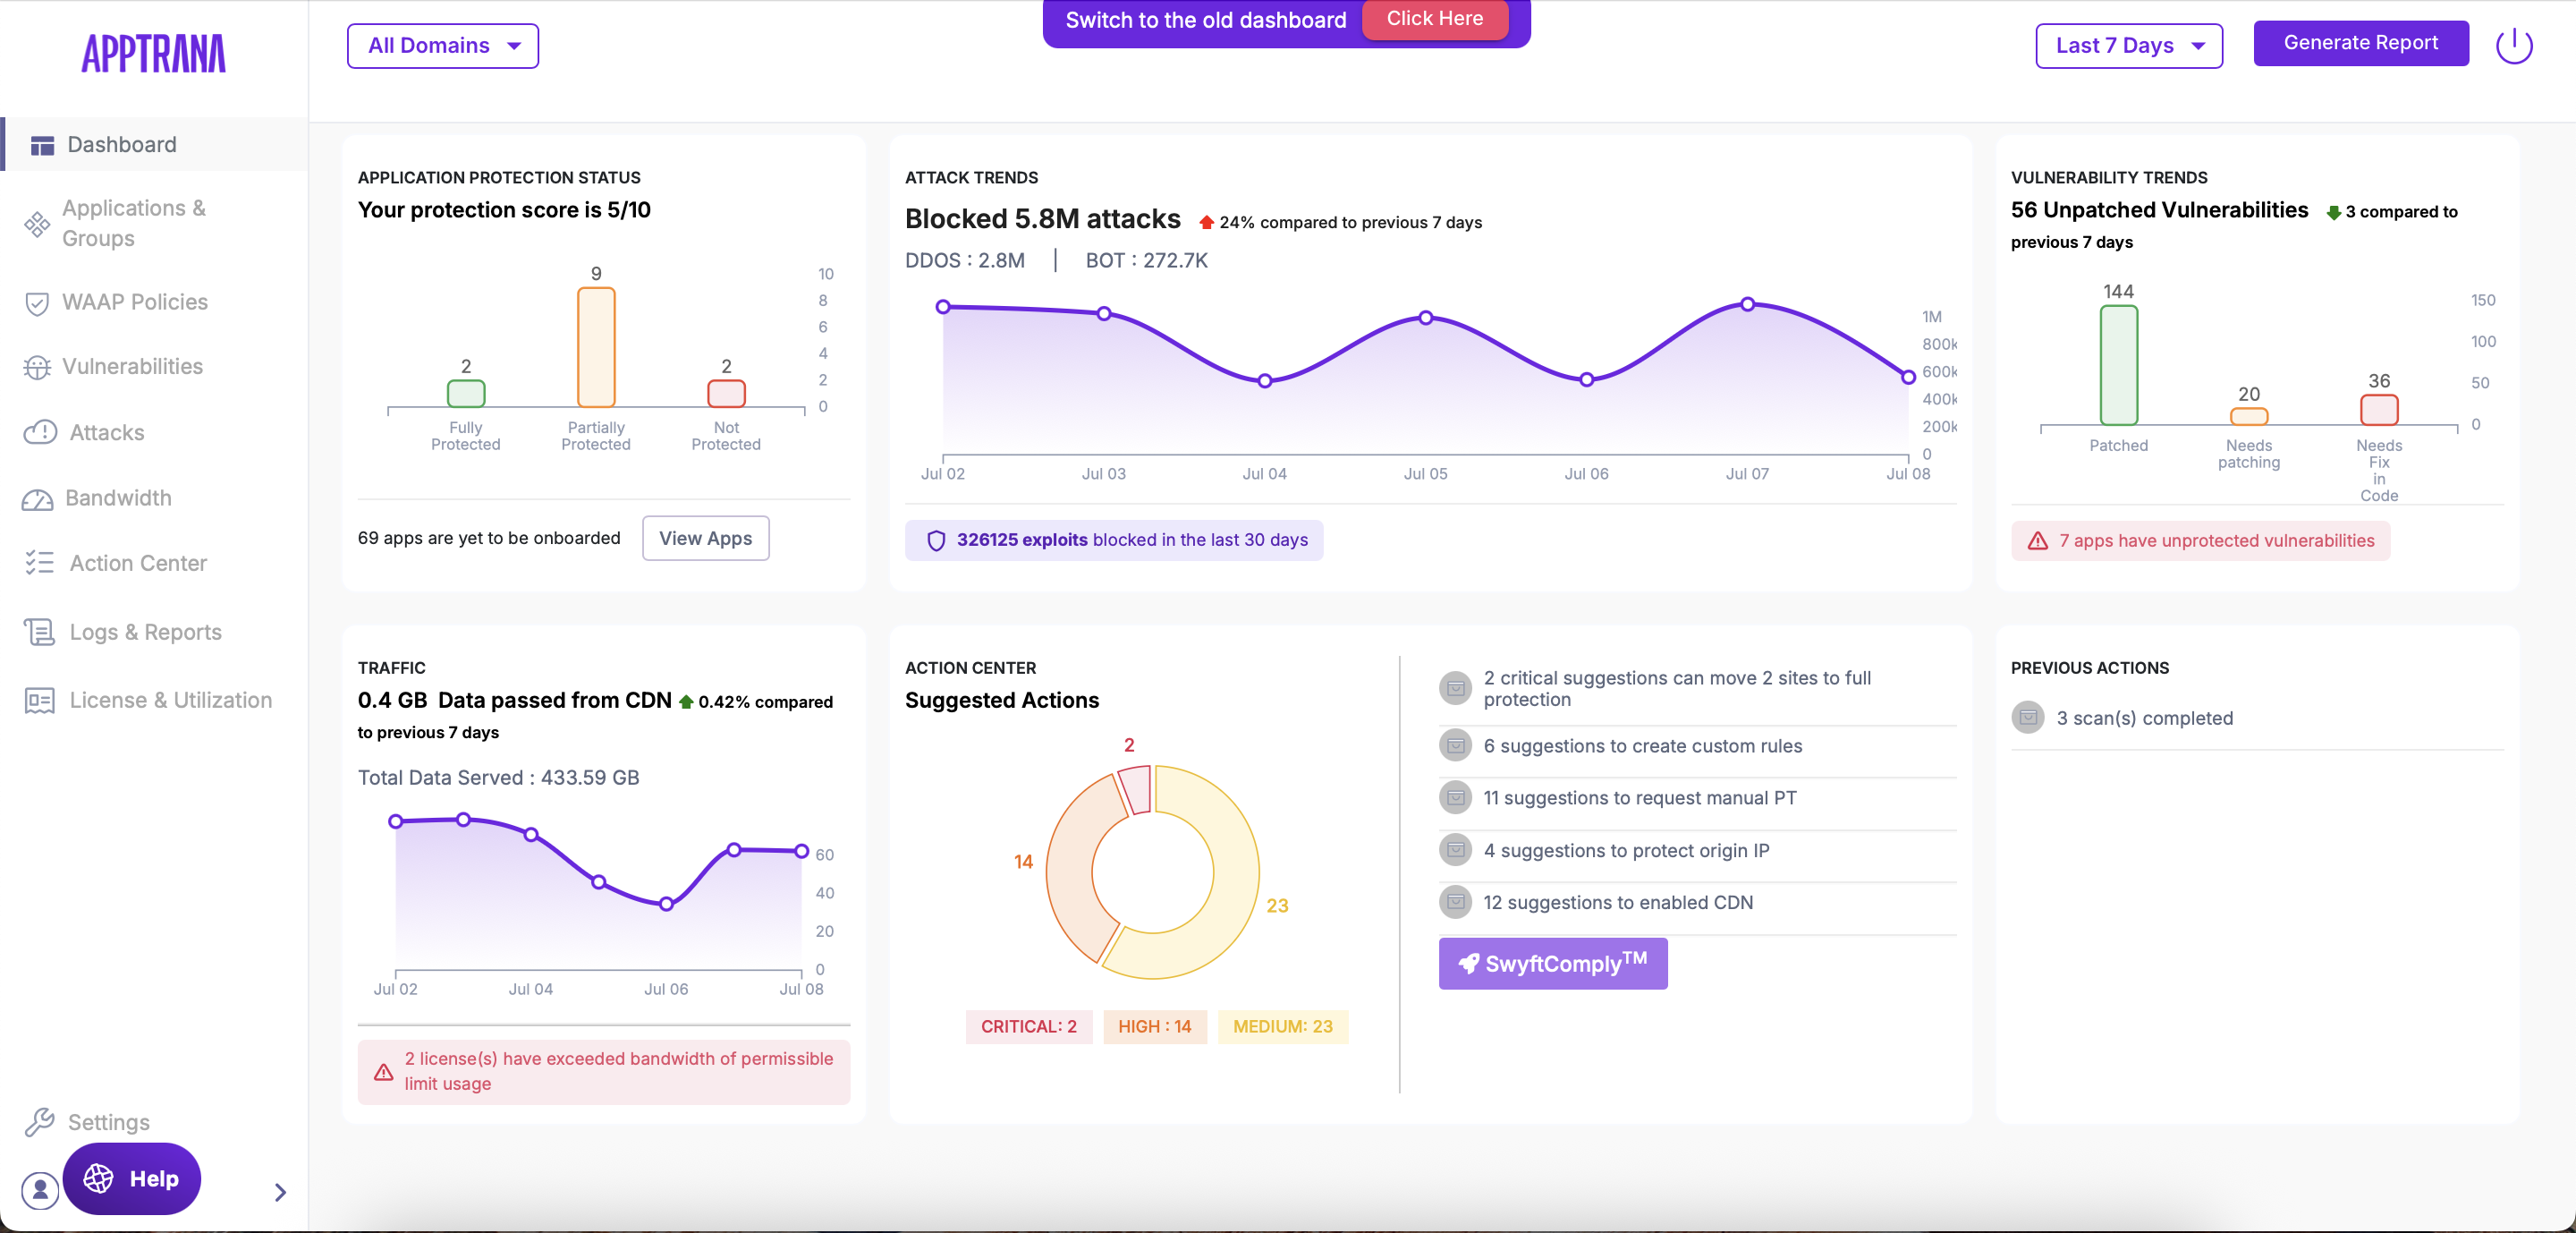Click the '3 scan(s) completed' status icon
Screen dimensions: 2576x1233
pos(2028,717)
